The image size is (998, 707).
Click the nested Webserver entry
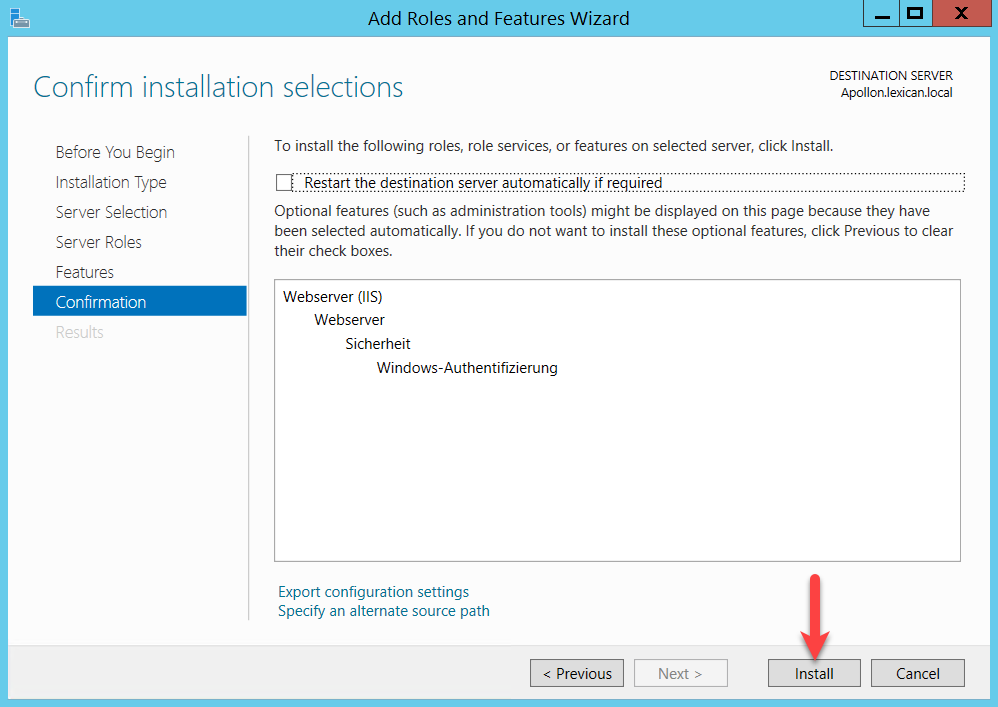pyautogui.click(x=349, y=320)
